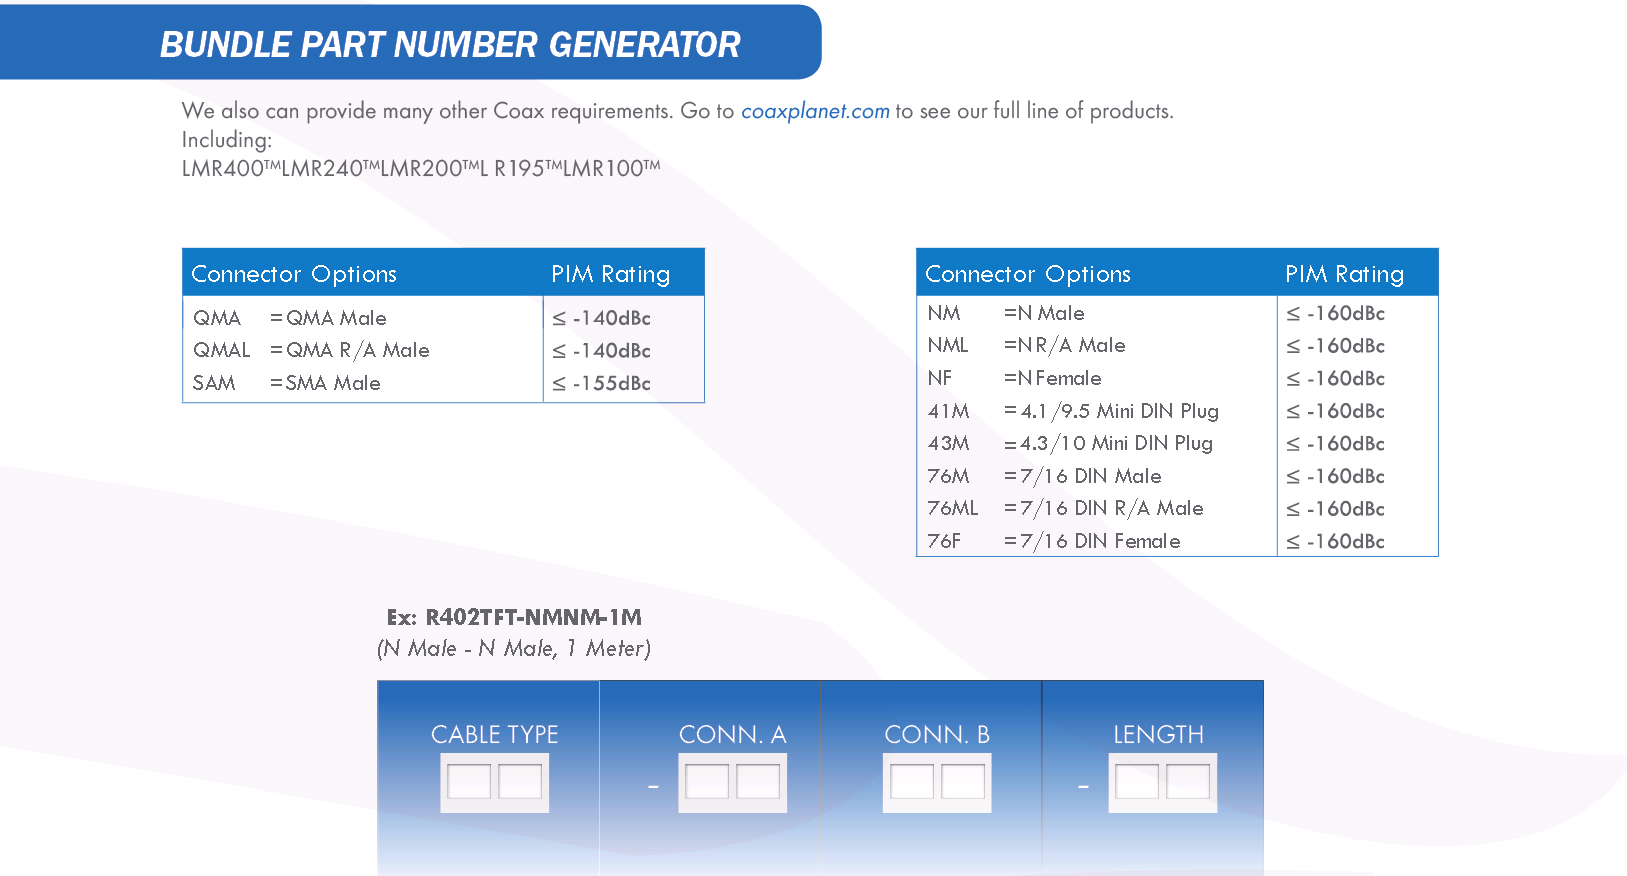Viewport: 1627px width, 876px height.
Task: Click the second CONN. A input box
Action: click(x=758, y=781)
